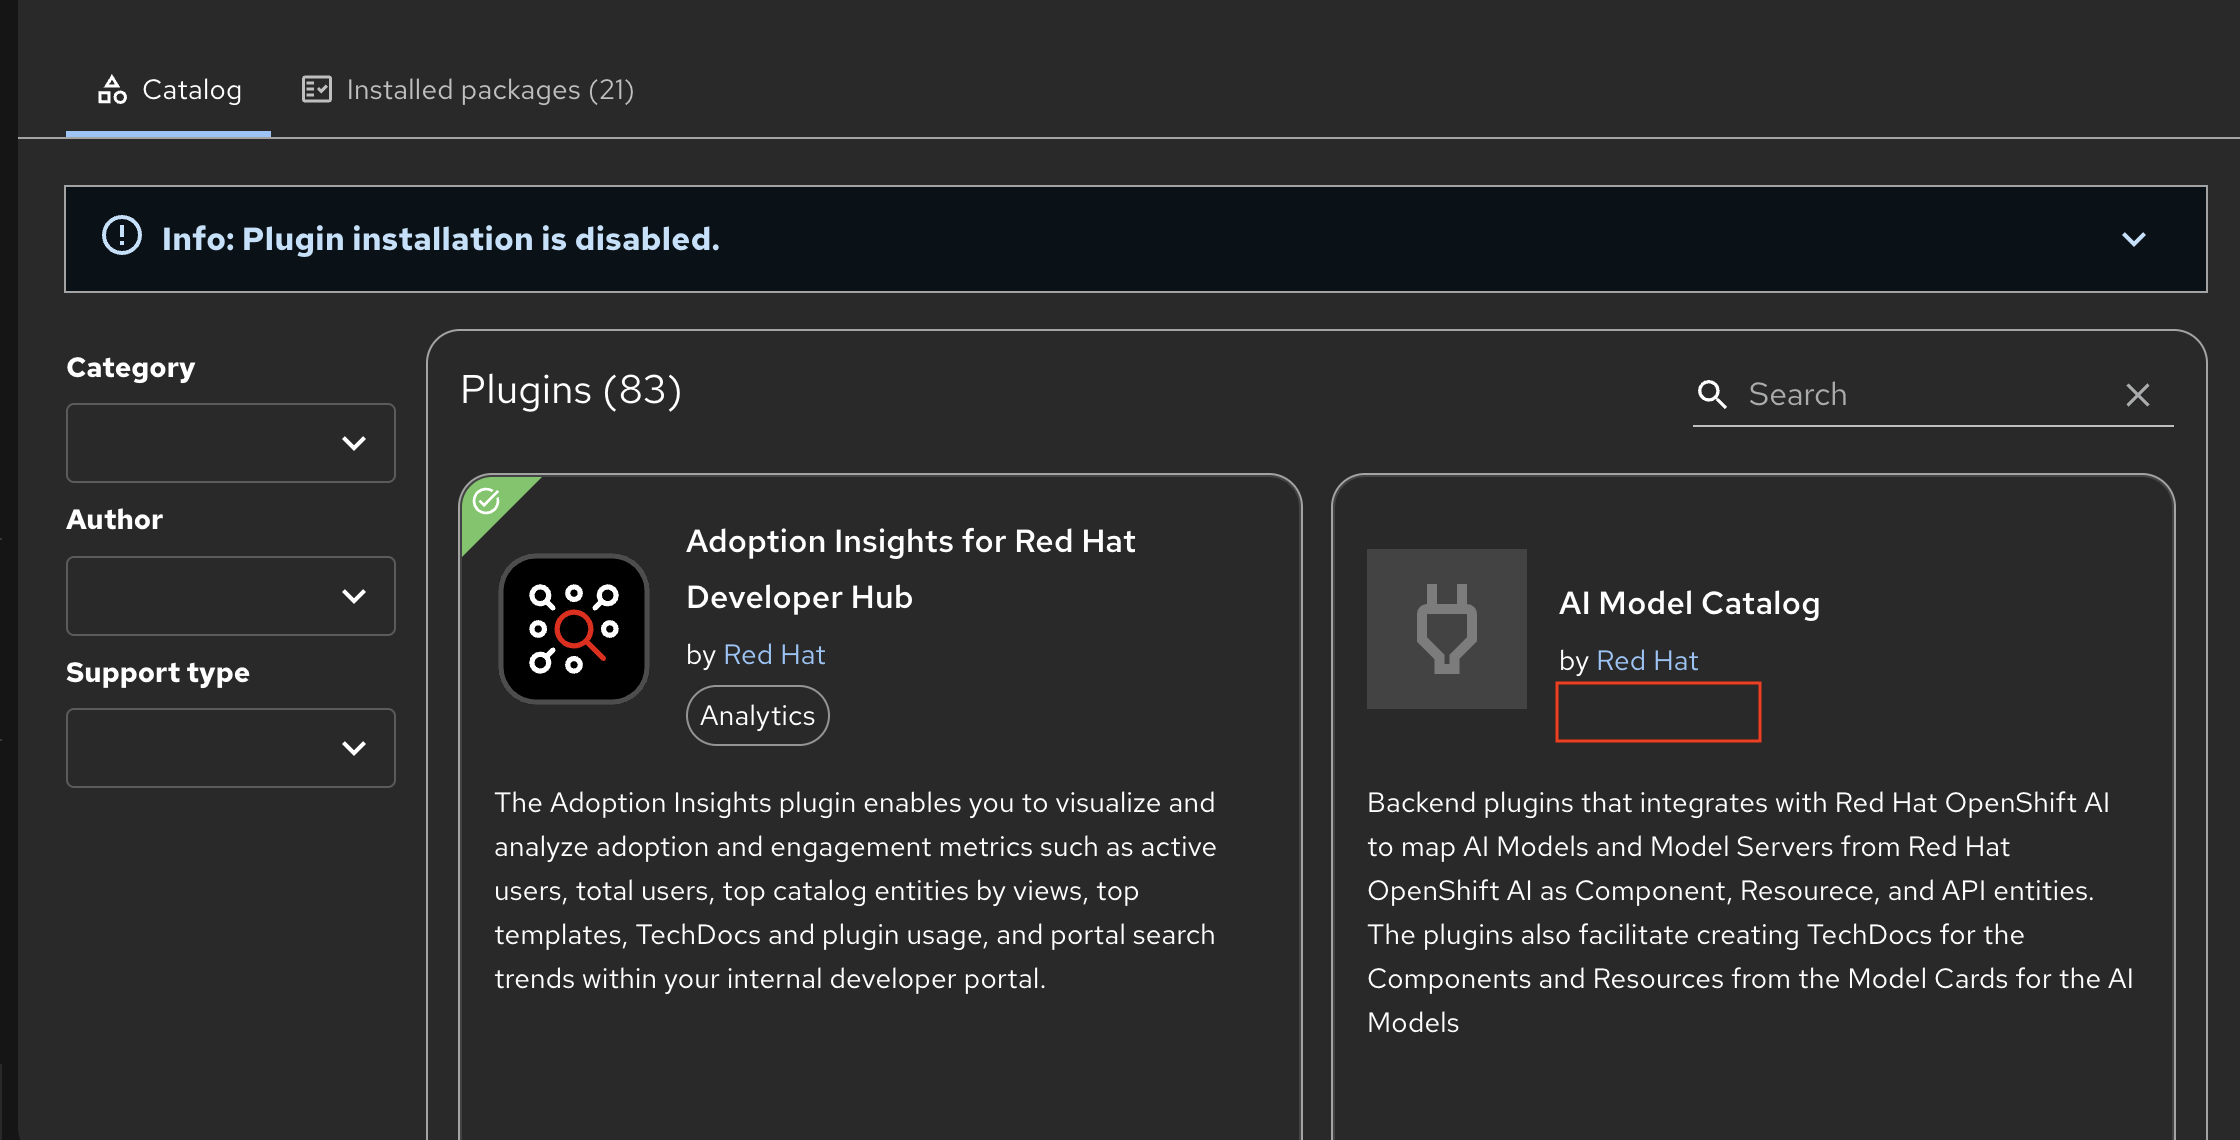Clear the plugin search field
Screen dimensions: 2240x1140
click(2137, 395)
